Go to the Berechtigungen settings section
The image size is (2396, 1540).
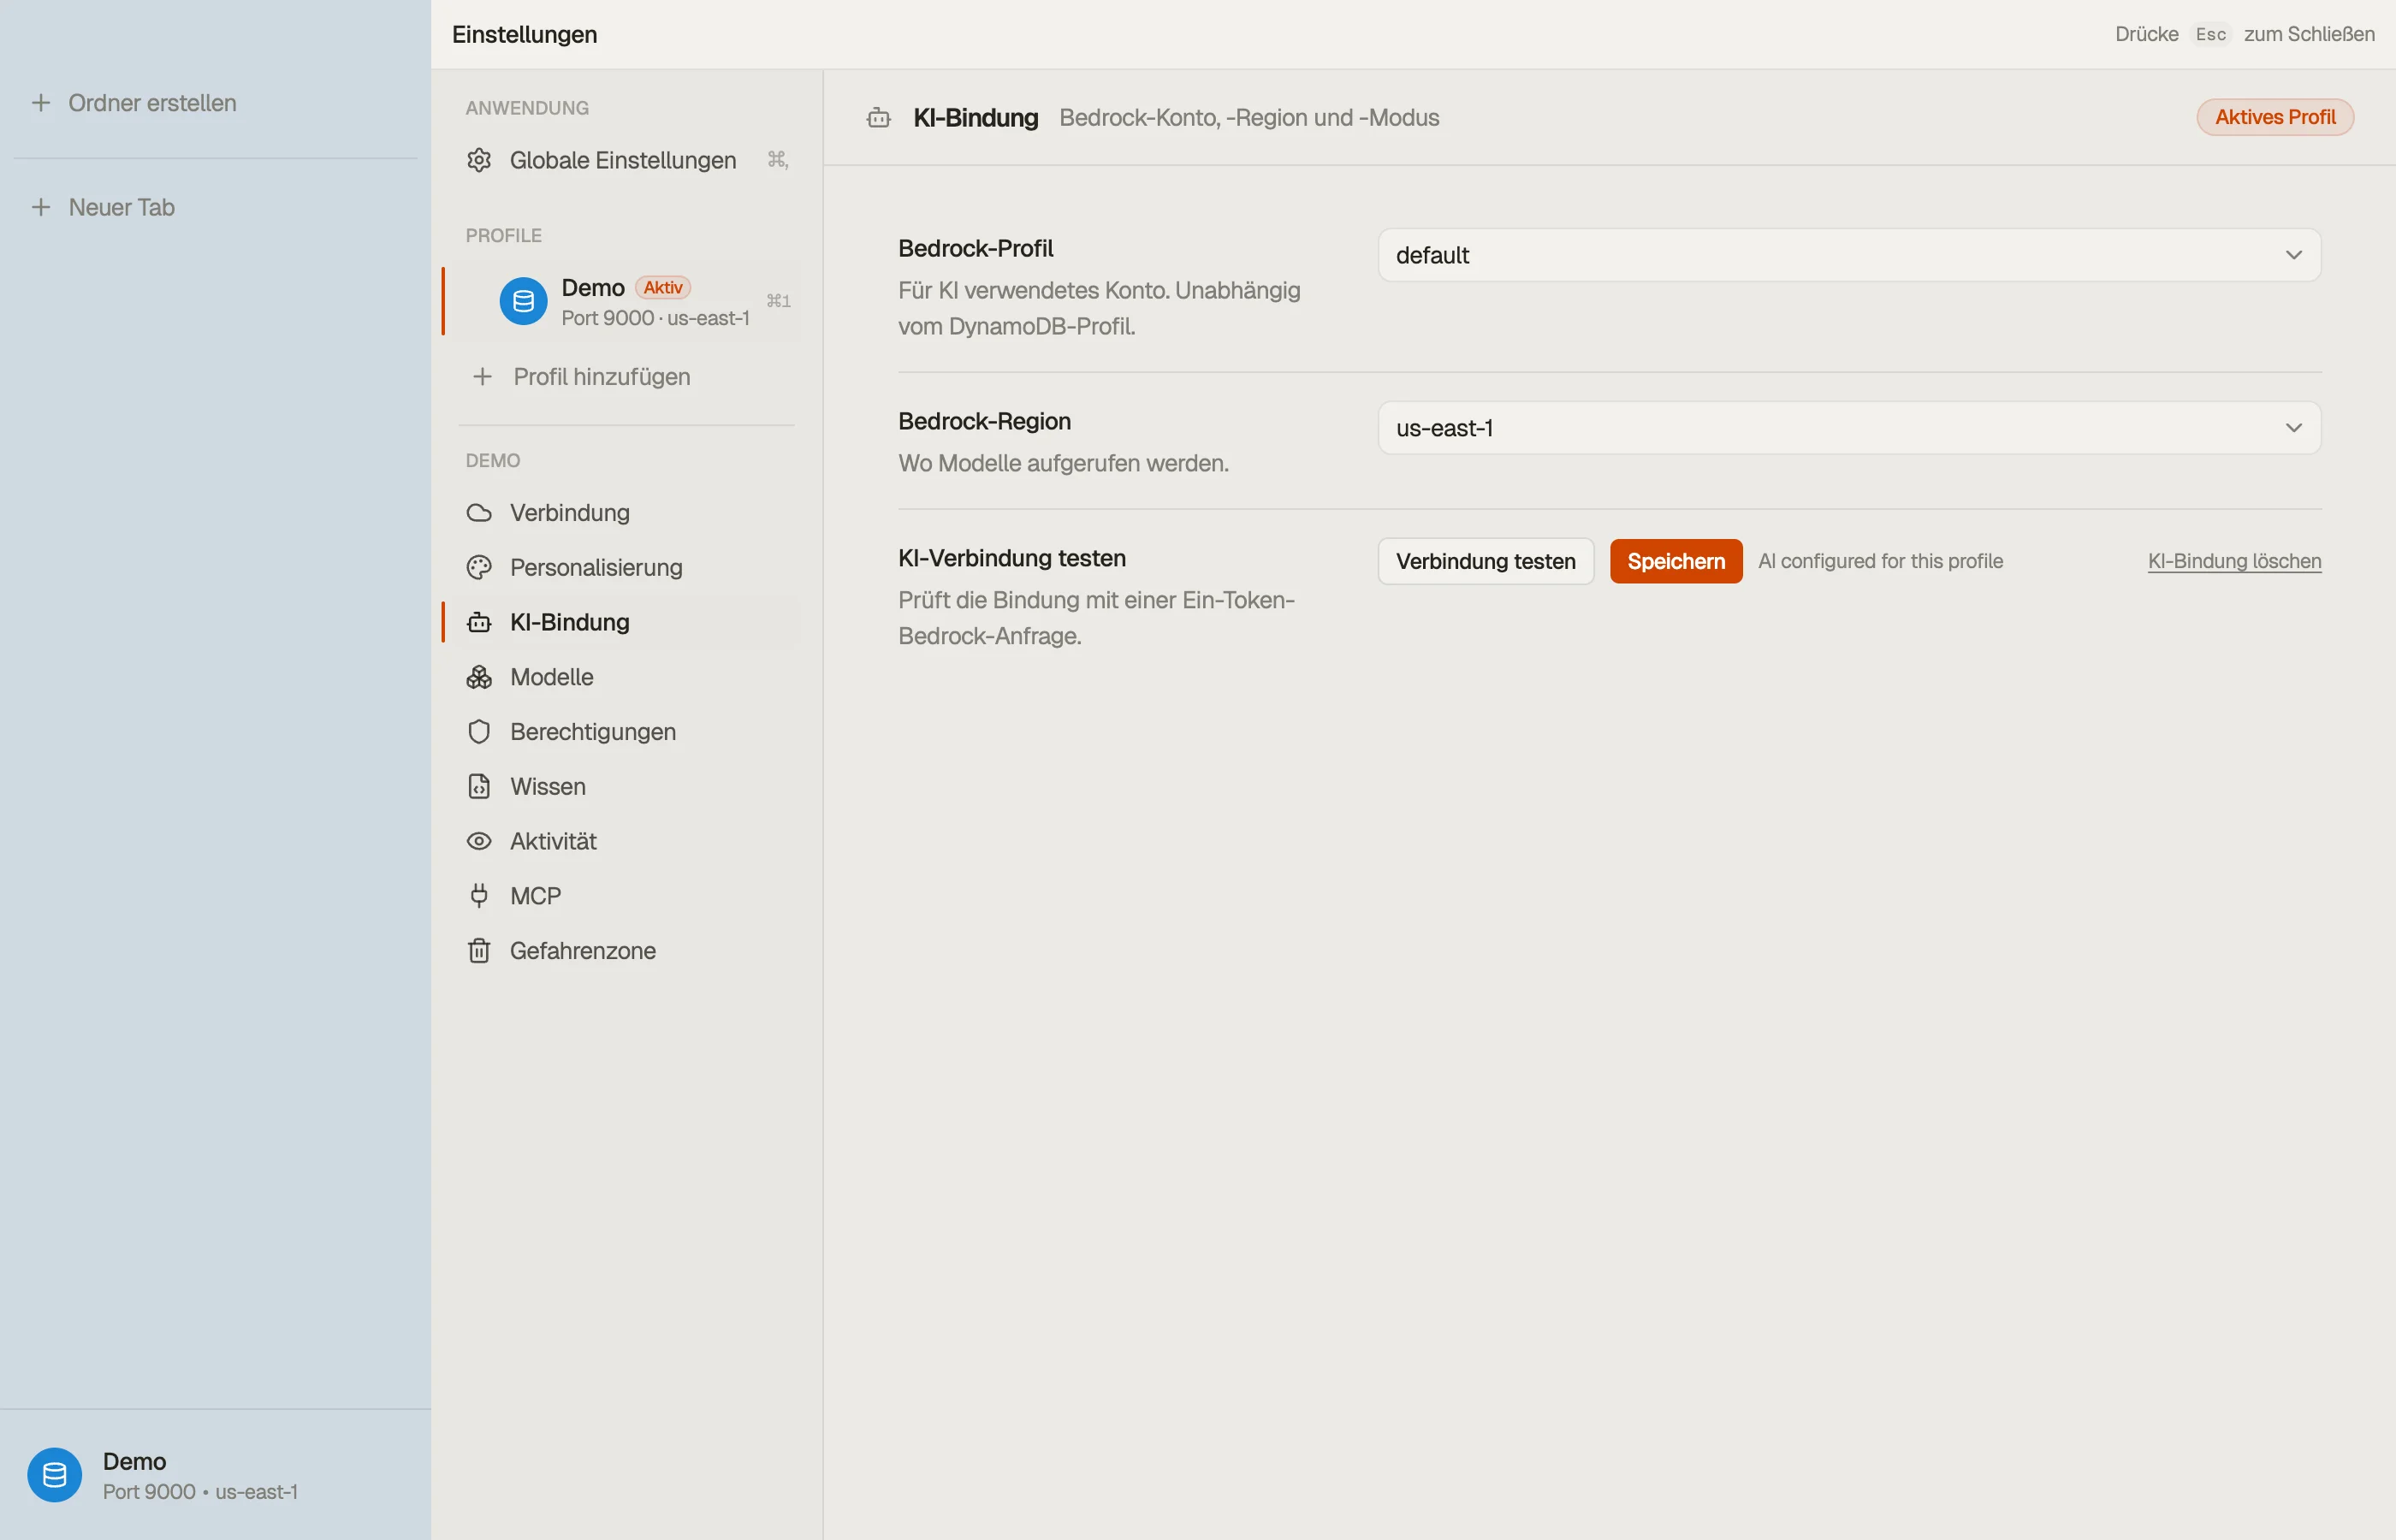[x=624, y=732]
